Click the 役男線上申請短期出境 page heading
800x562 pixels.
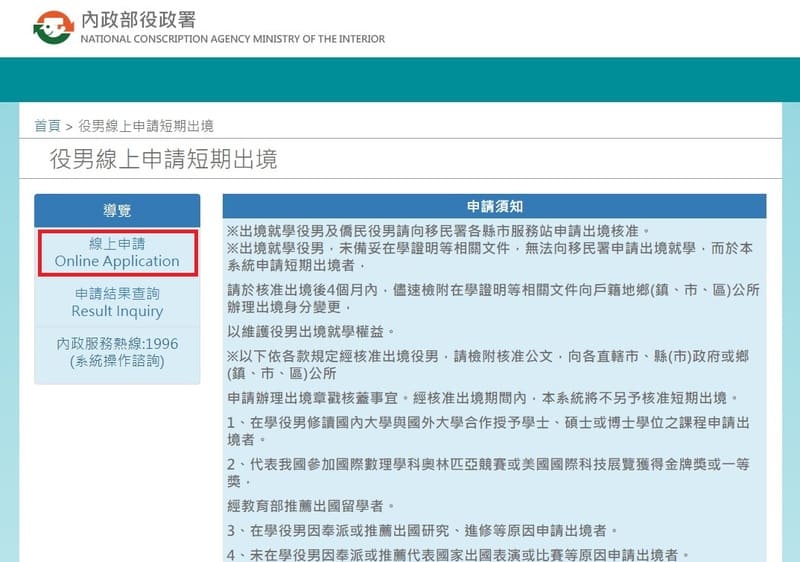click(x=164, y=159)
